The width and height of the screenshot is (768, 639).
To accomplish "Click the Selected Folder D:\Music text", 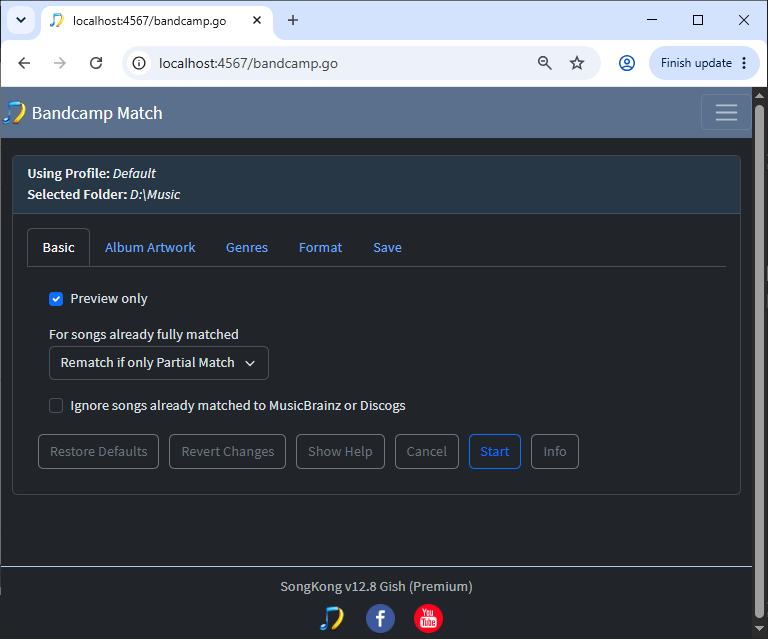I will pyautogui.click(x=103, y=194).
